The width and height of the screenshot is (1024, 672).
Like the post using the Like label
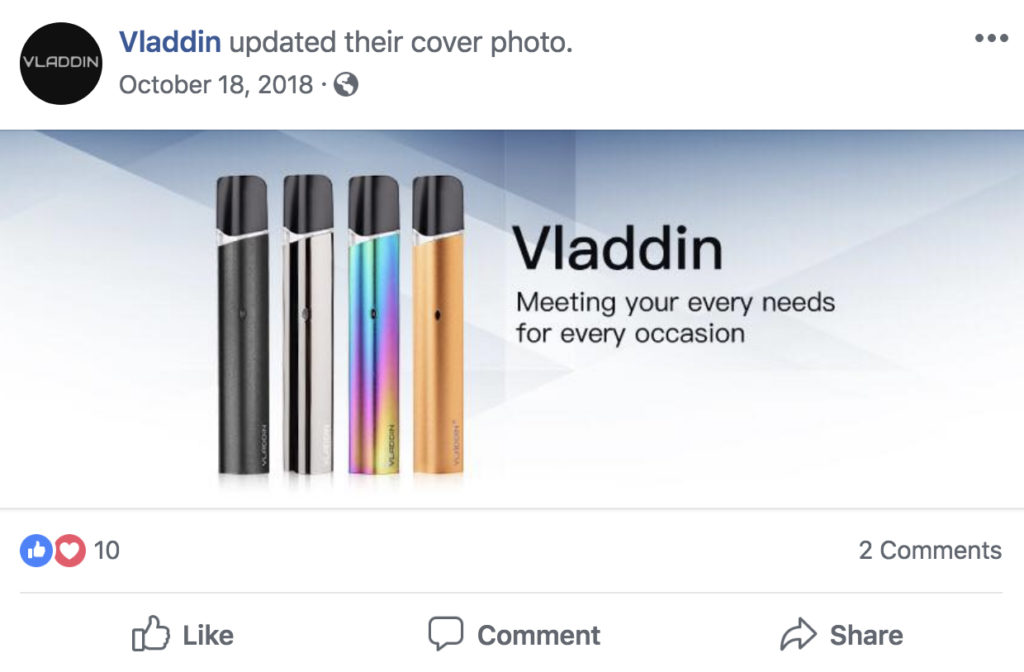click(x=208, y=635)
